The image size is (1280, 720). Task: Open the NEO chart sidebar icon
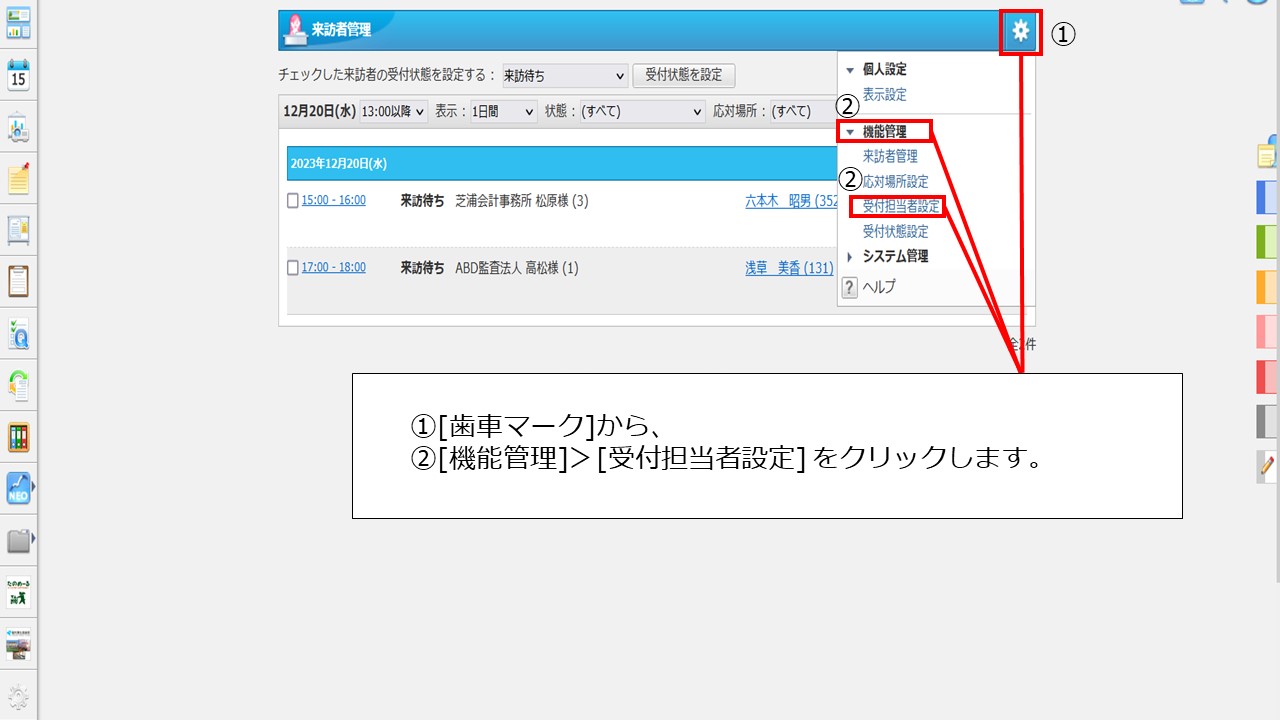pos(18,489)
